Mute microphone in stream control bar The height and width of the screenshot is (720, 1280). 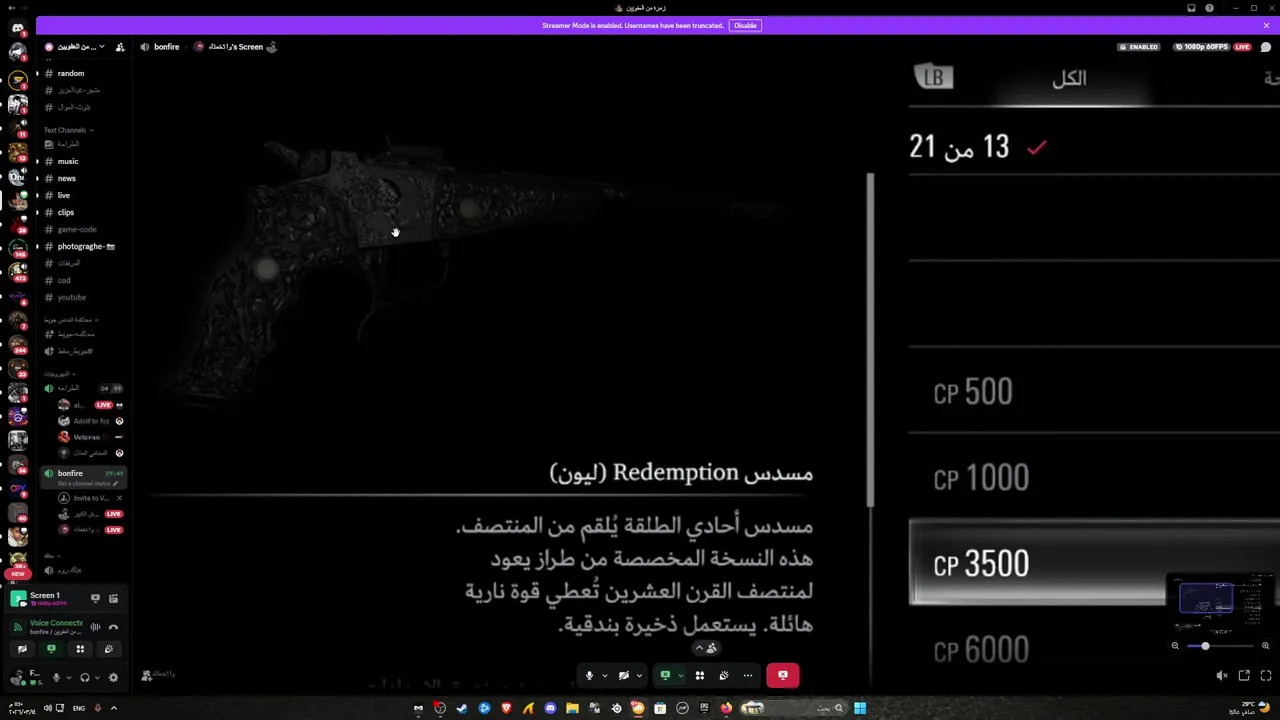(589, 675)
